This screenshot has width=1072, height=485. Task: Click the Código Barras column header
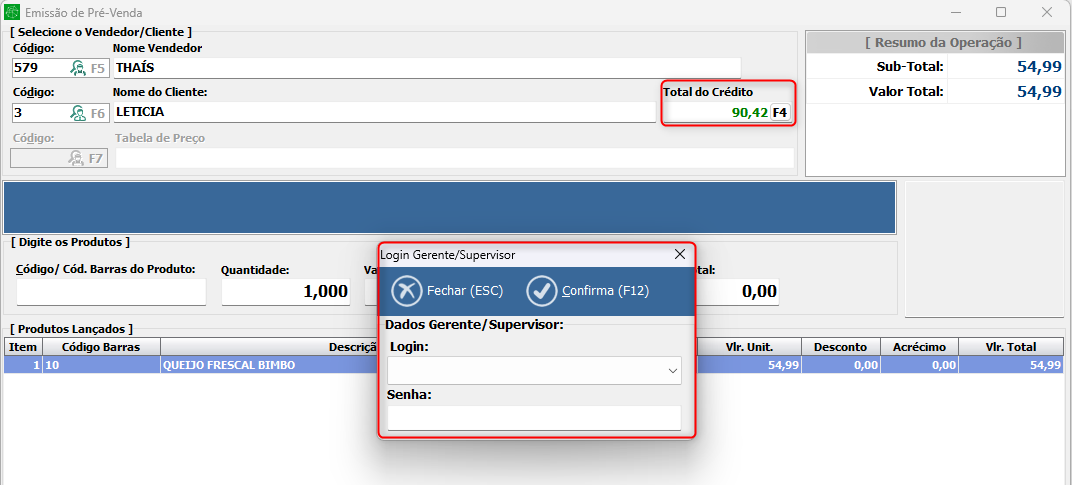pyautogui.click(x=100, y=347)
